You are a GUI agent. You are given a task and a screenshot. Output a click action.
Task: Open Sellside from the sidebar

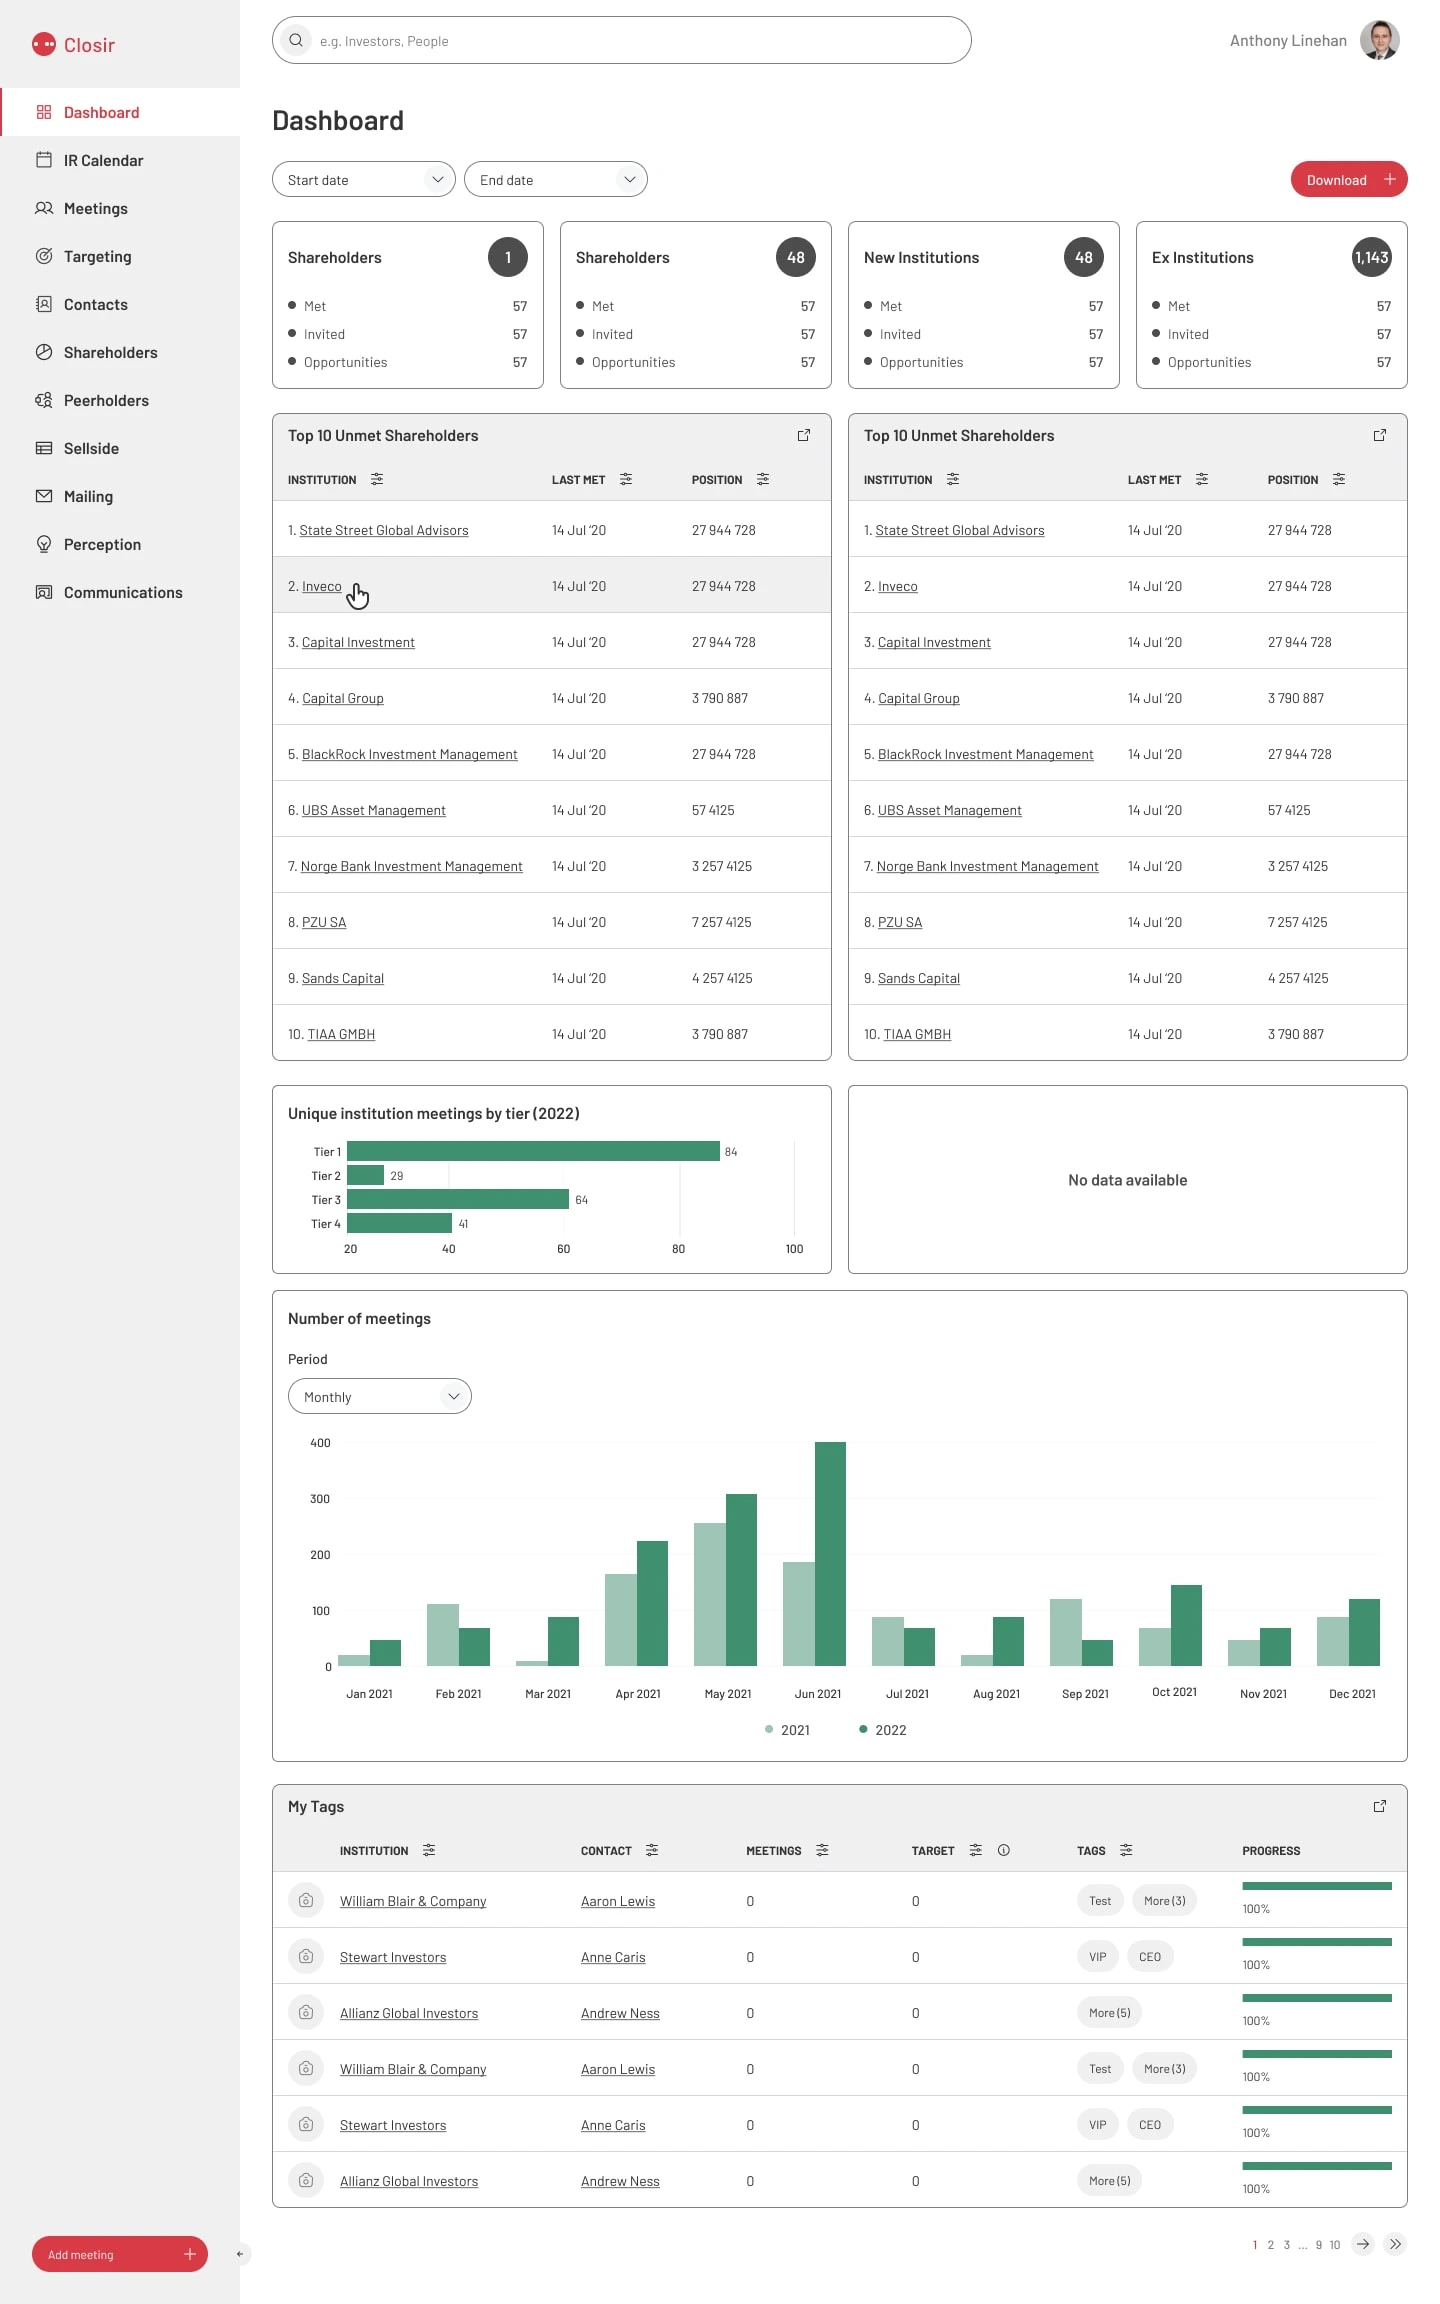tap(120, 448)
